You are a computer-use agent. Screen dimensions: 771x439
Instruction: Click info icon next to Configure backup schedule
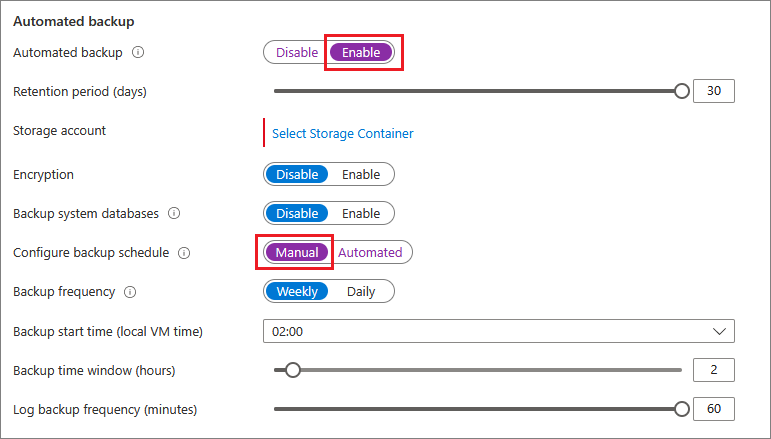[x=183, y=253]
